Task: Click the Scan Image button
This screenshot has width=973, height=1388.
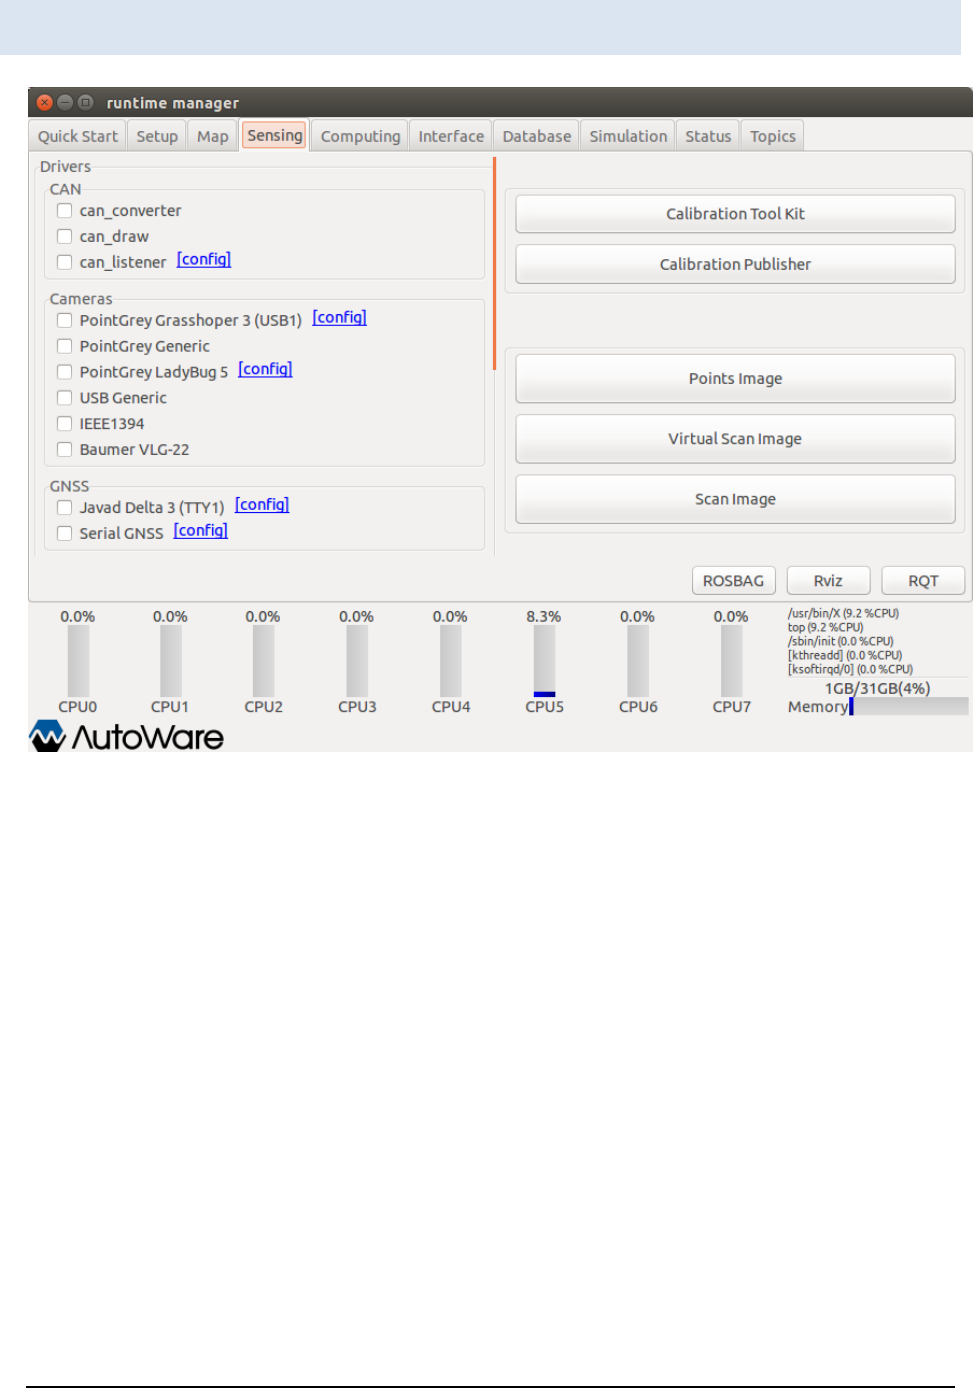Action: tap(735, 499)
